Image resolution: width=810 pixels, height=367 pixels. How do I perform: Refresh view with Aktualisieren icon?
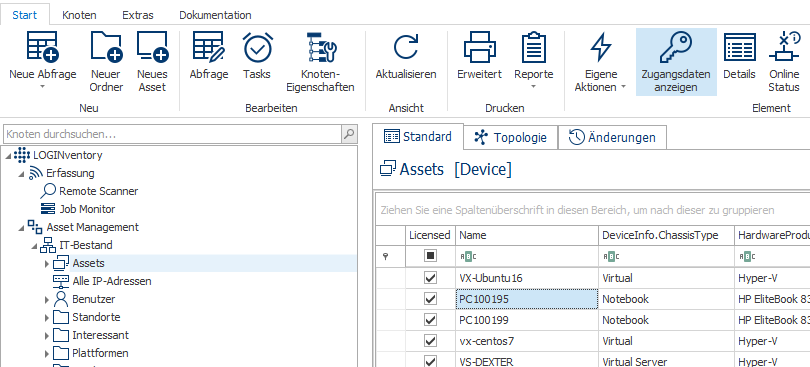(406, 47)
